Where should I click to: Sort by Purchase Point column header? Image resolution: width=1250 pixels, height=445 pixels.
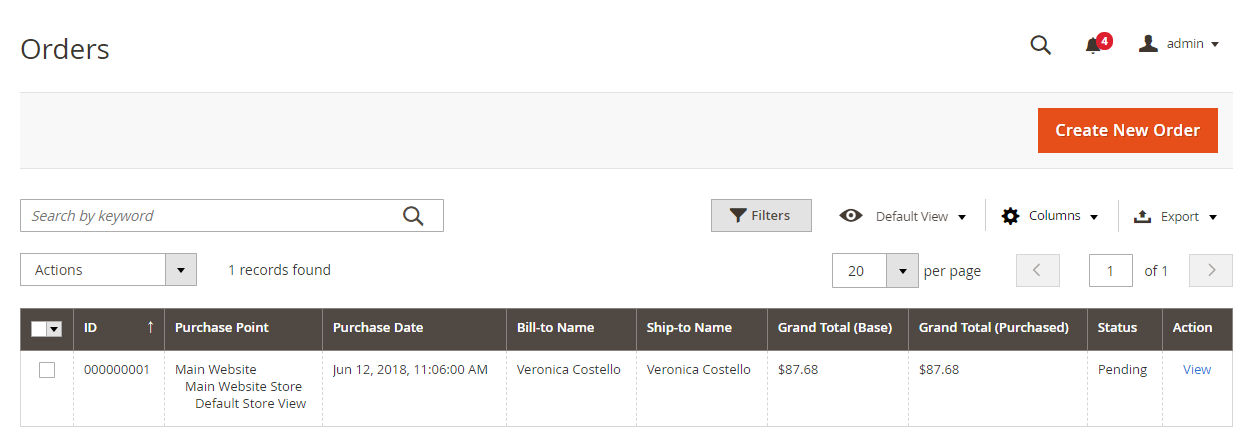243,327
